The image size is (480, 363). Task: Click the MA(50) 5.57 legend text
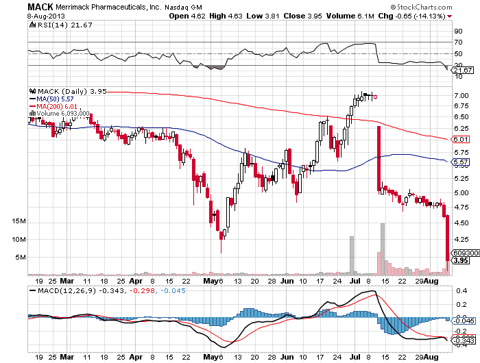[x=55, y=99]
